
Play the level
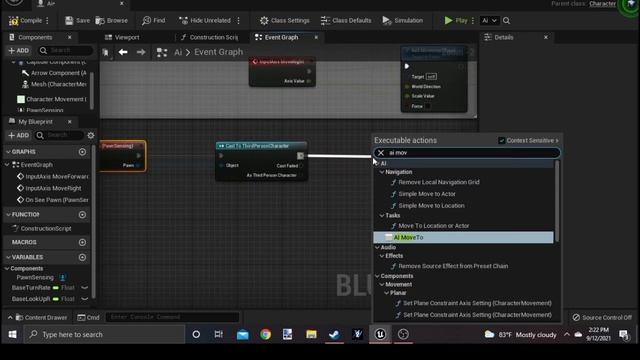tap(456, 20)
